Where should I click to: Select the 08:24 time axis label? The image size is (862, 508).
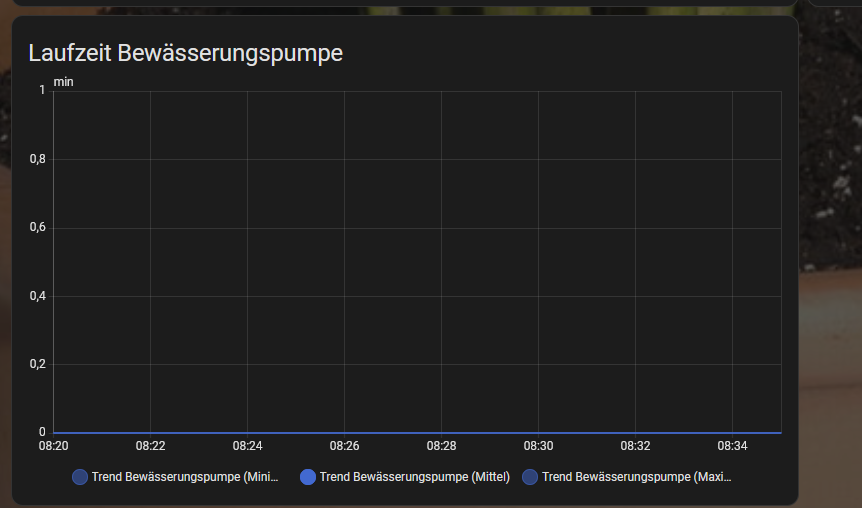click(247, 445)
